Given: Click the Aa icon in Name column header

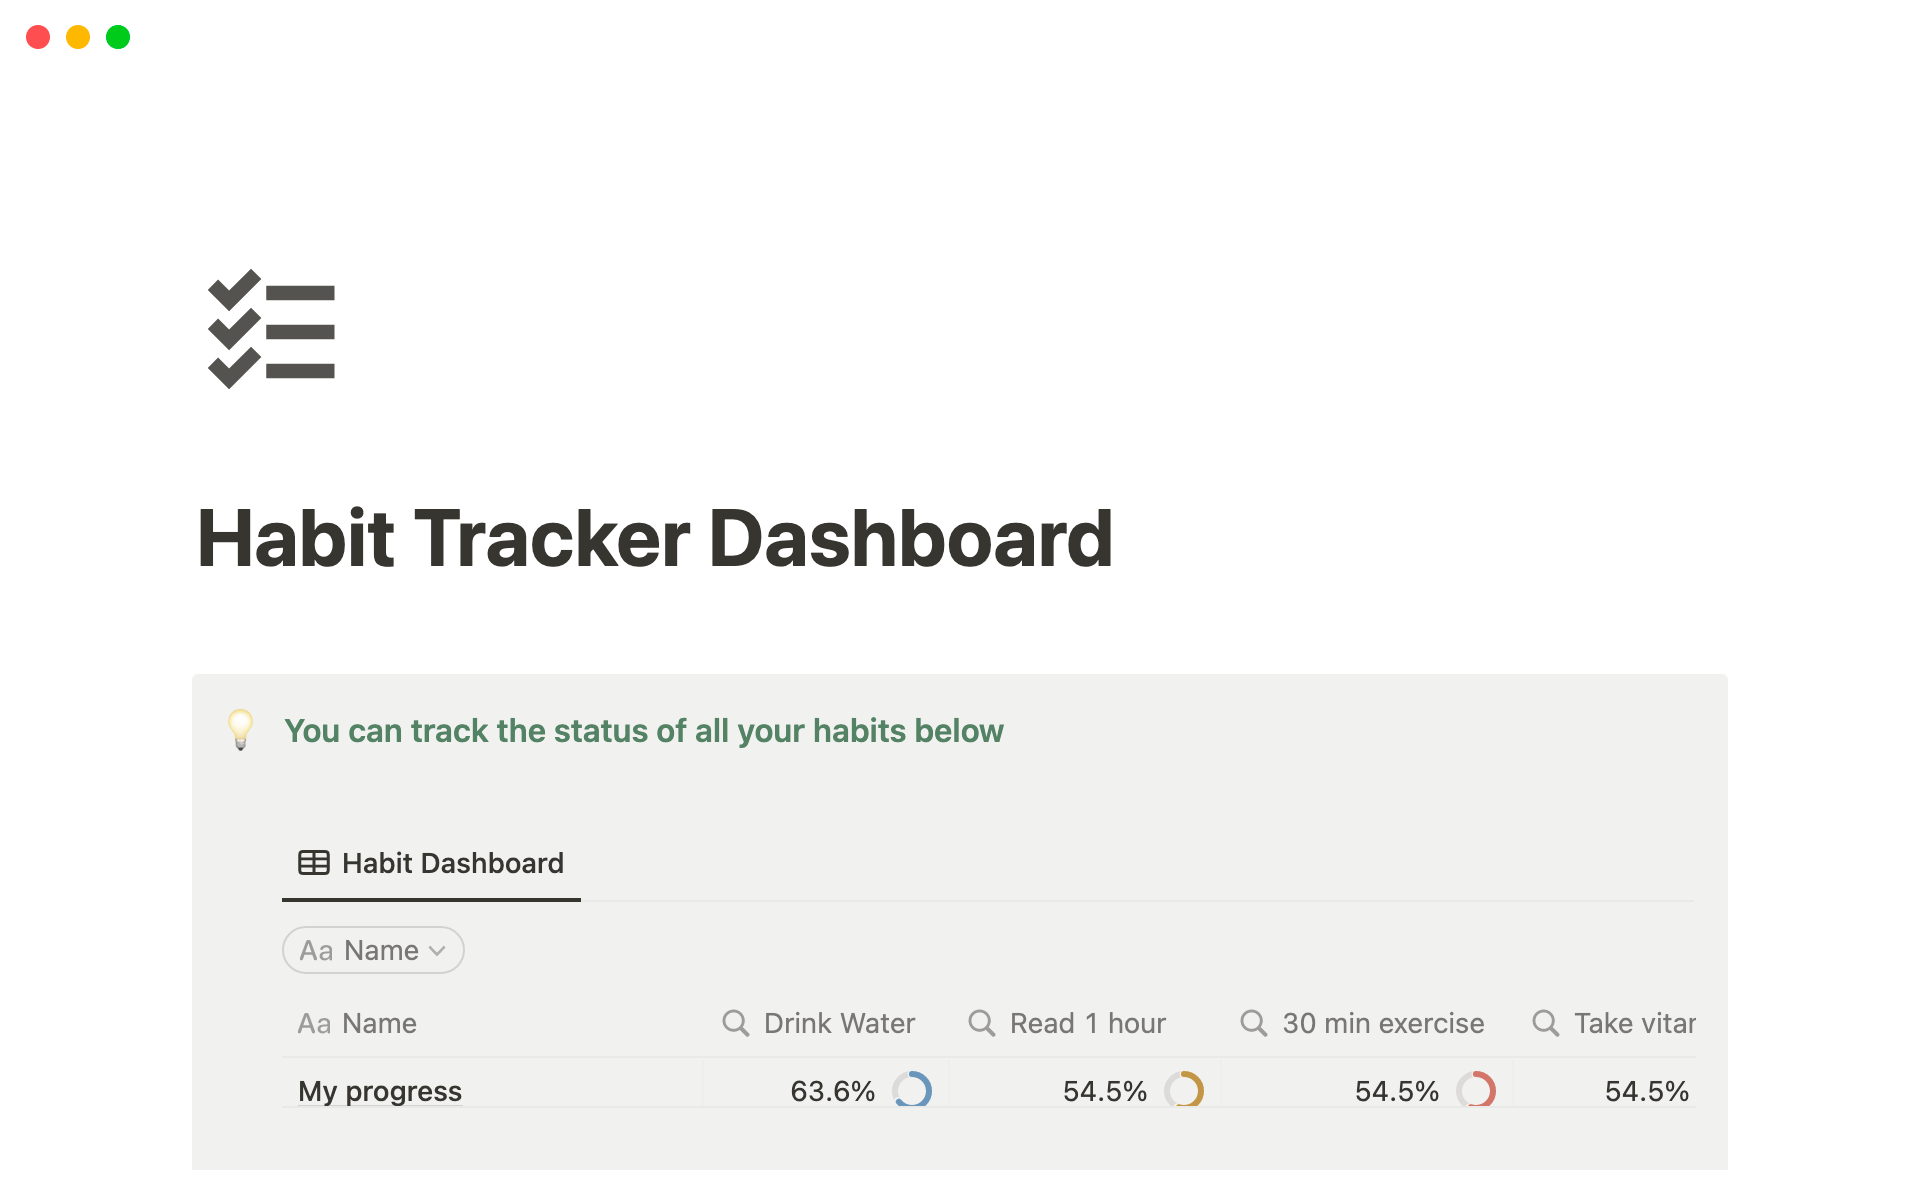Looking at the screenshot, I should click(314, 1024).
